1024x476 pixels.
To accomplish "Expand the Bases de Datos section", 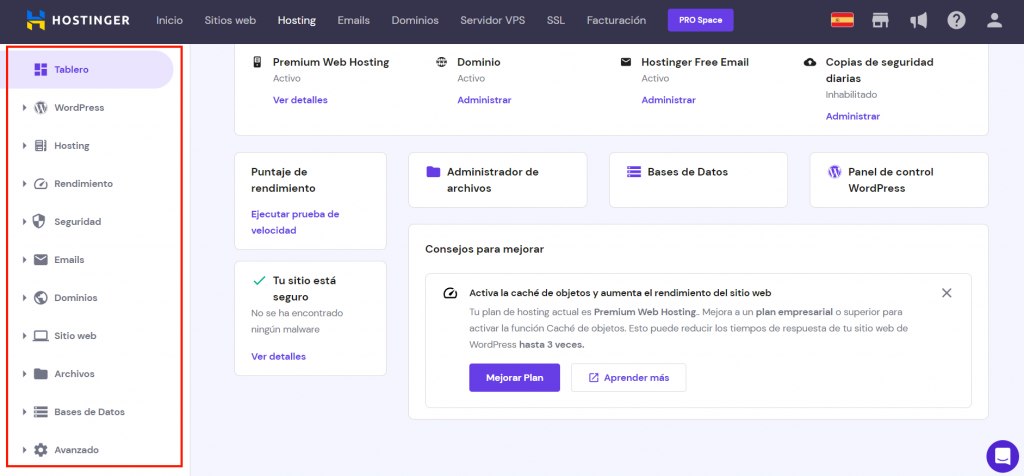I will [88, 412].
